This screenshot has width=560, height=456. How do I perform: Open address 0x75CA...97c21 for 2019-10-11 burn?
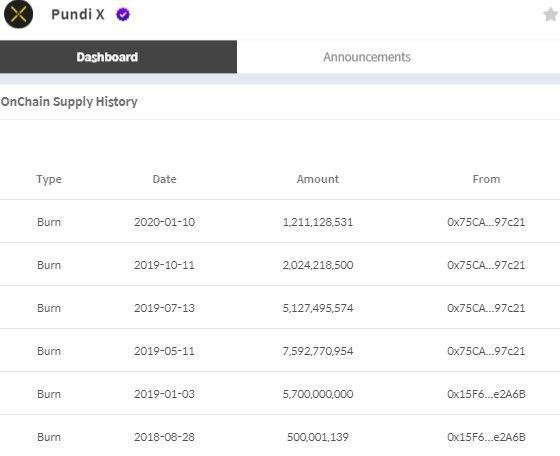click(486, 265)
